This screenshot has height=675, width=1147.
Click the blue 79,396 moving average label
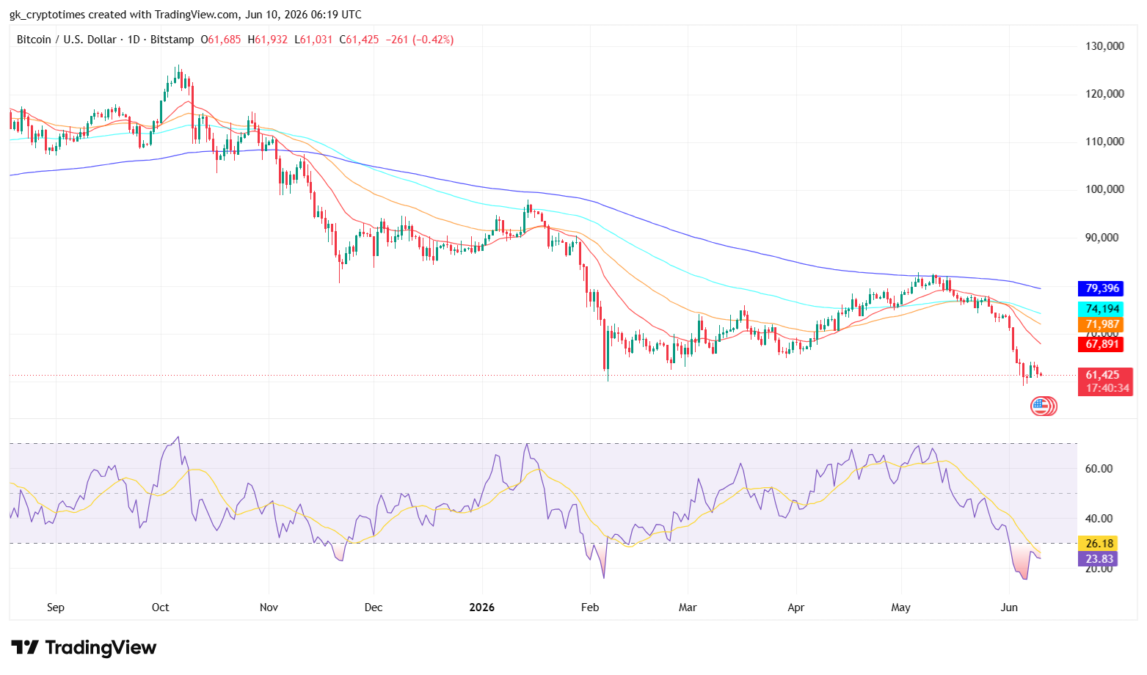(1101, 288)
